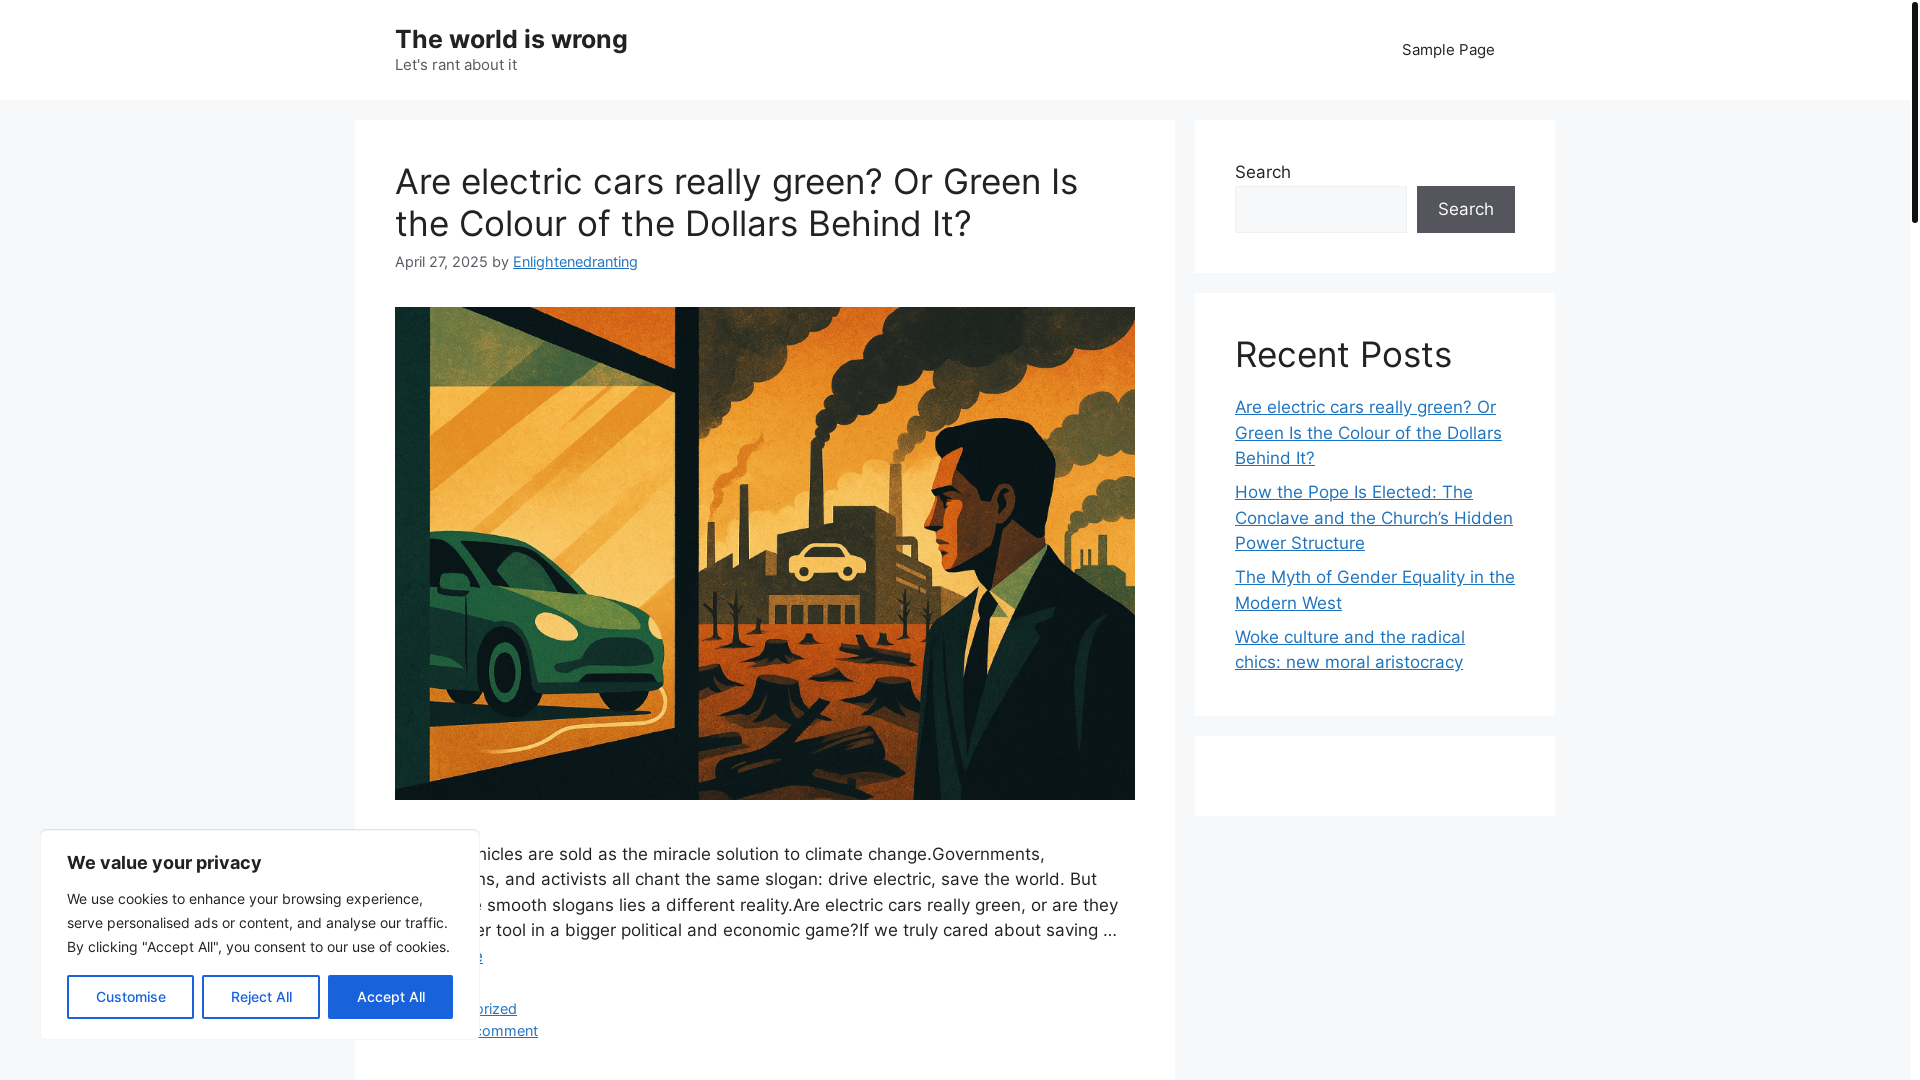Click the Recent Posts heading
The height and width of the screenshot is (1080, 1920).
1343,355
